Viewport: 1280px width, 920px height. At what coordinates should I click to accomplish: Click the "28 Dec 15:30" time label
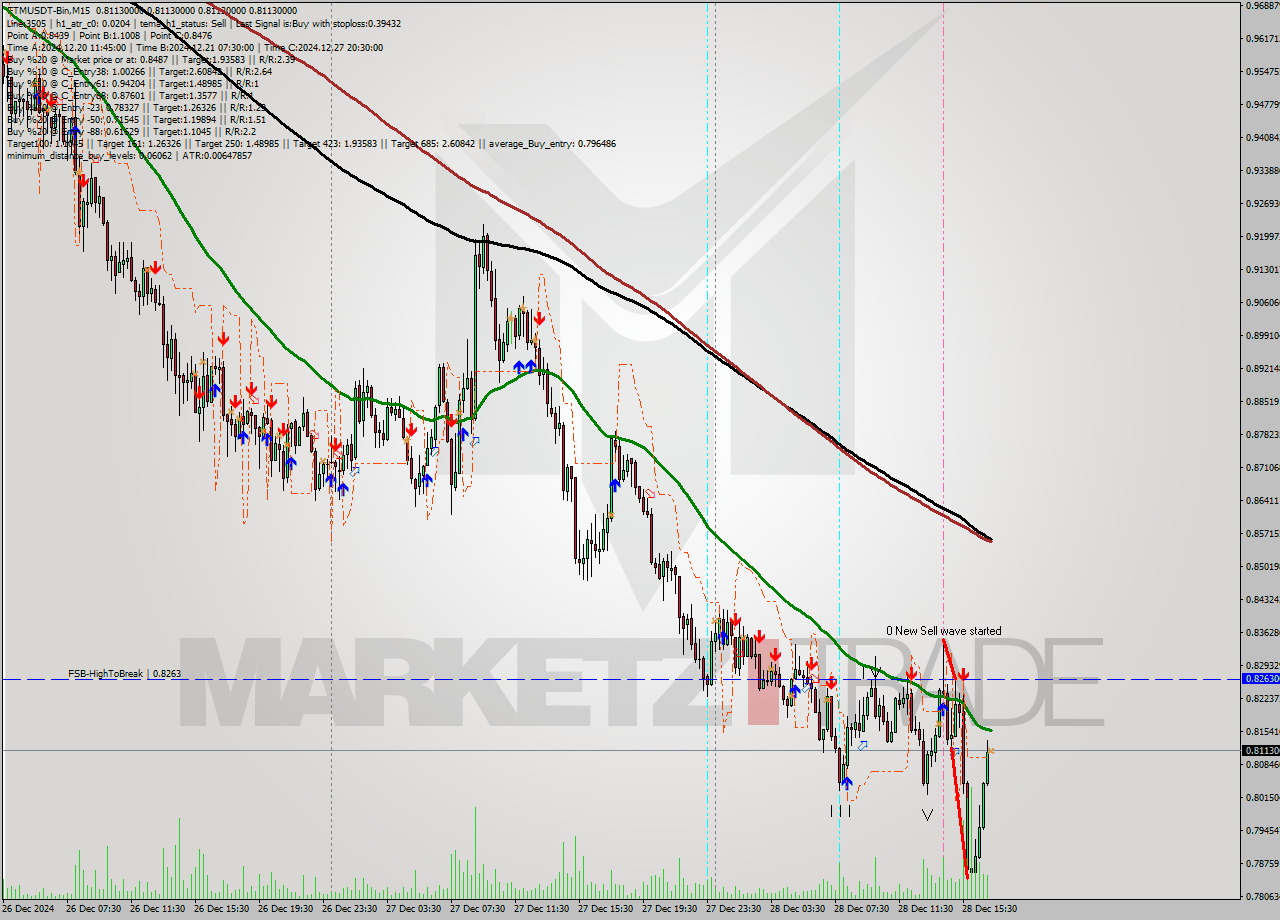(990, 909)
